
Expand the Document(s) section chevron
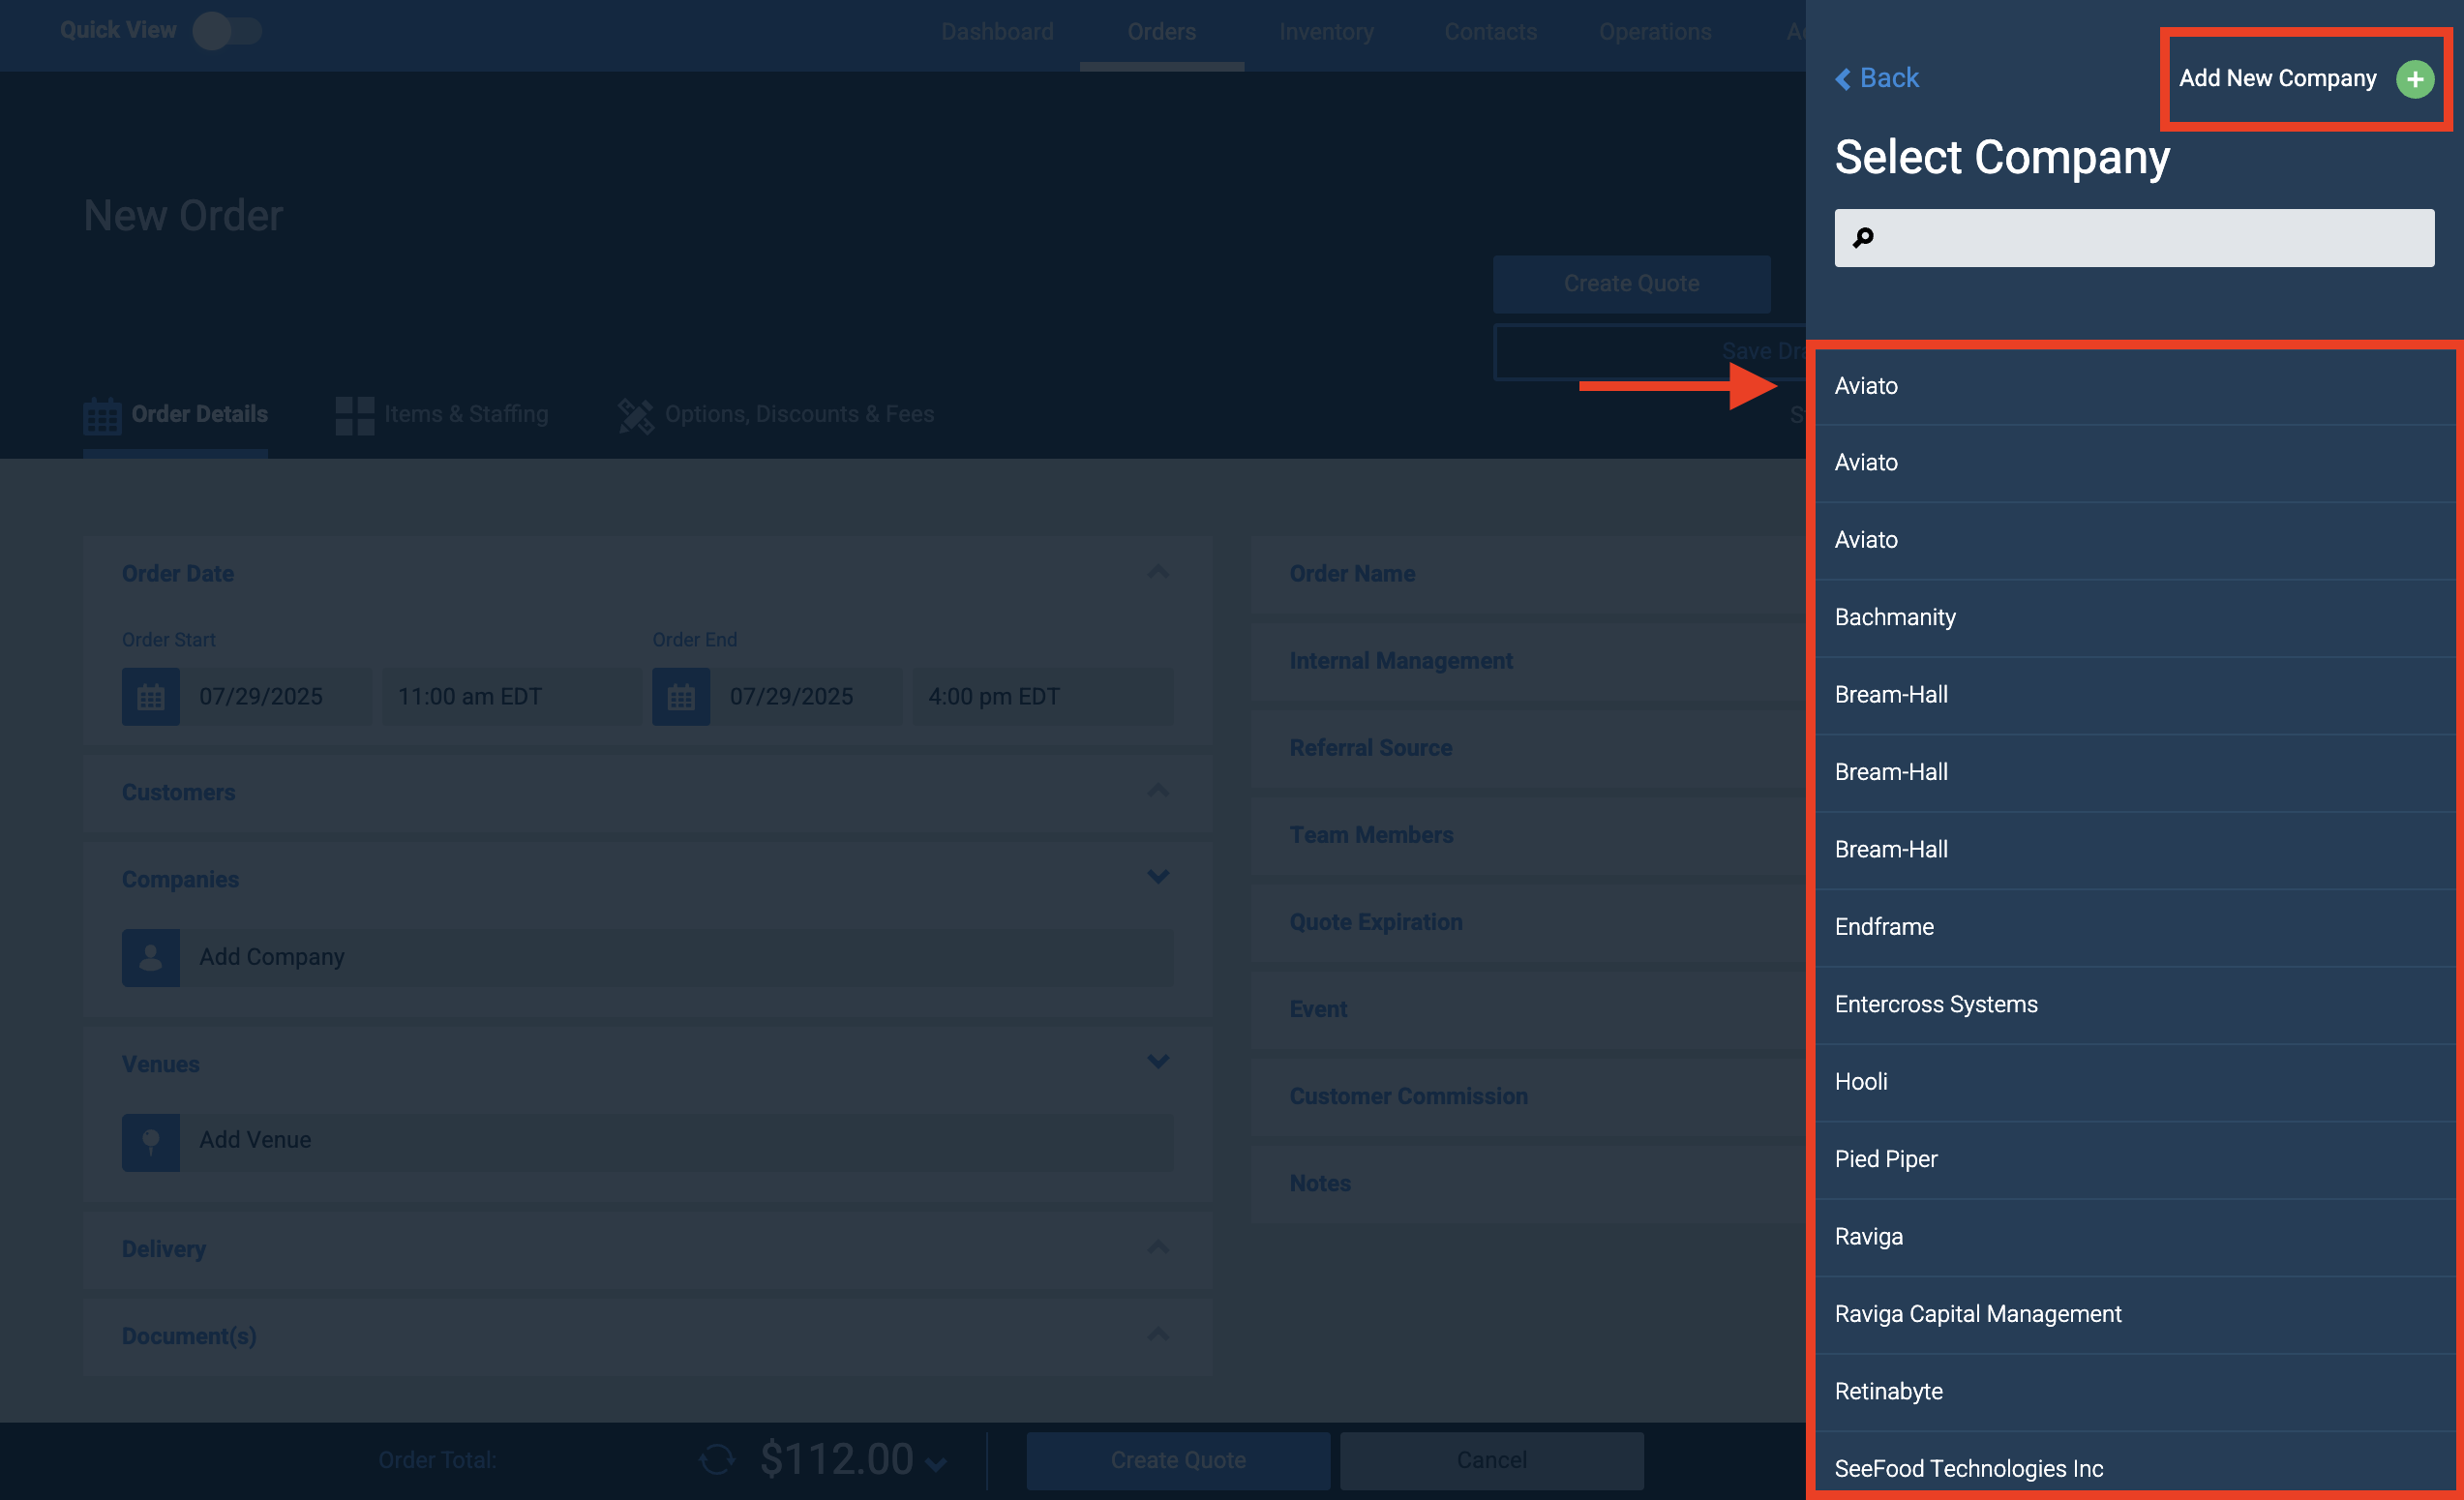[1158, 1334]
